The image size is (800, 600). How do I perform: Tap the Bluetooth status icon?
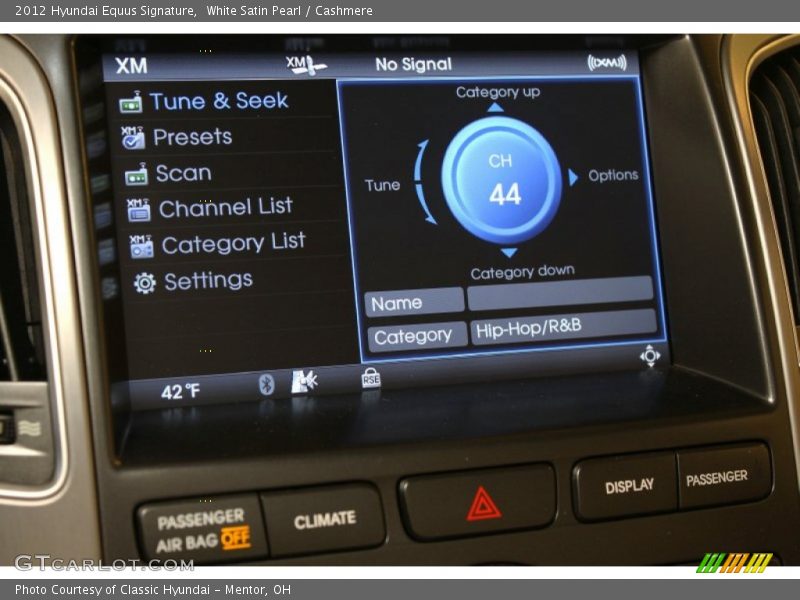click(267, 384)
